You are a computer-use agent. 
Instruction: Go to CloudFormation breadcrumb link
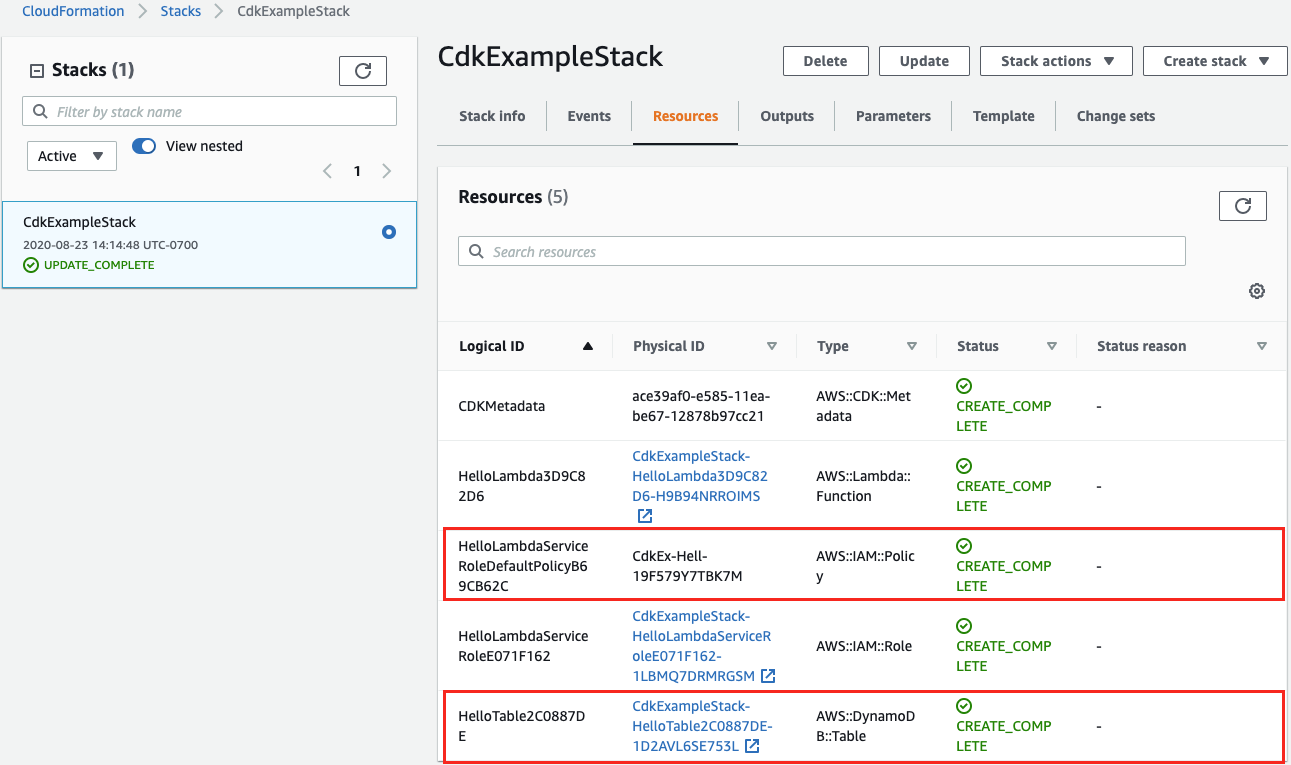(x=73, y=11)
